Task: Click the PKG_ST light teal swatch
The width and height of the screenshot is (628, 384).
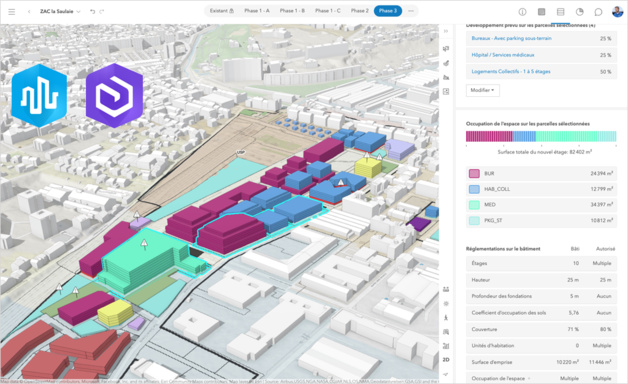Action: (x=474, y=221)
